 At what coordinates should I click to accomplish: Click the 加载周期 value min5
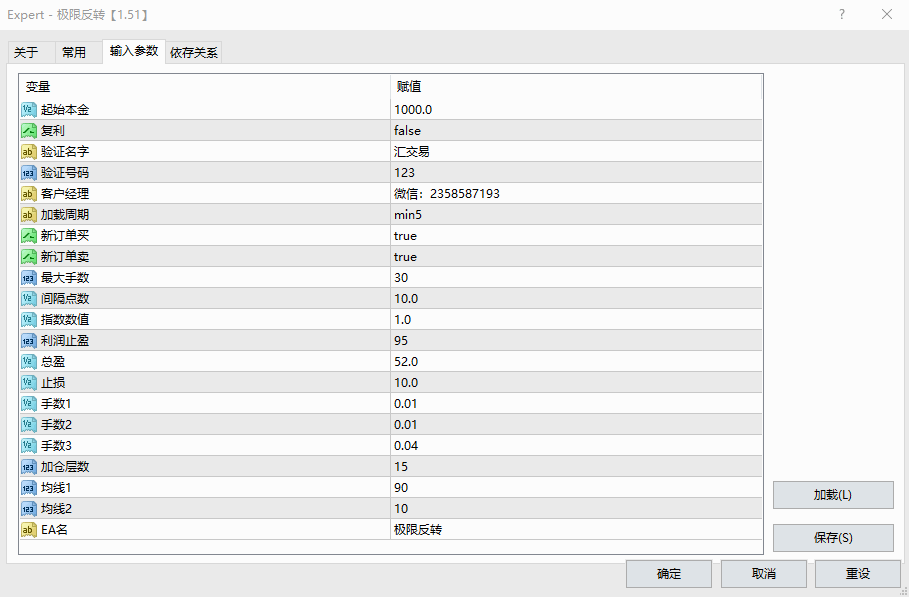408,215
